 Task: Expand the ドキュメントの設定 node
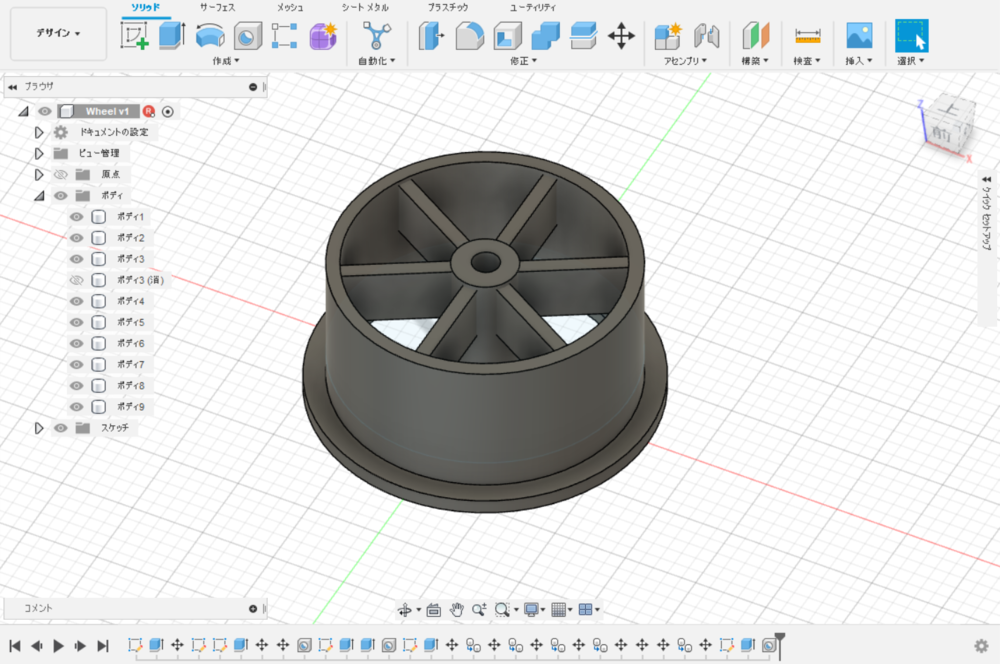click(39, 132)
